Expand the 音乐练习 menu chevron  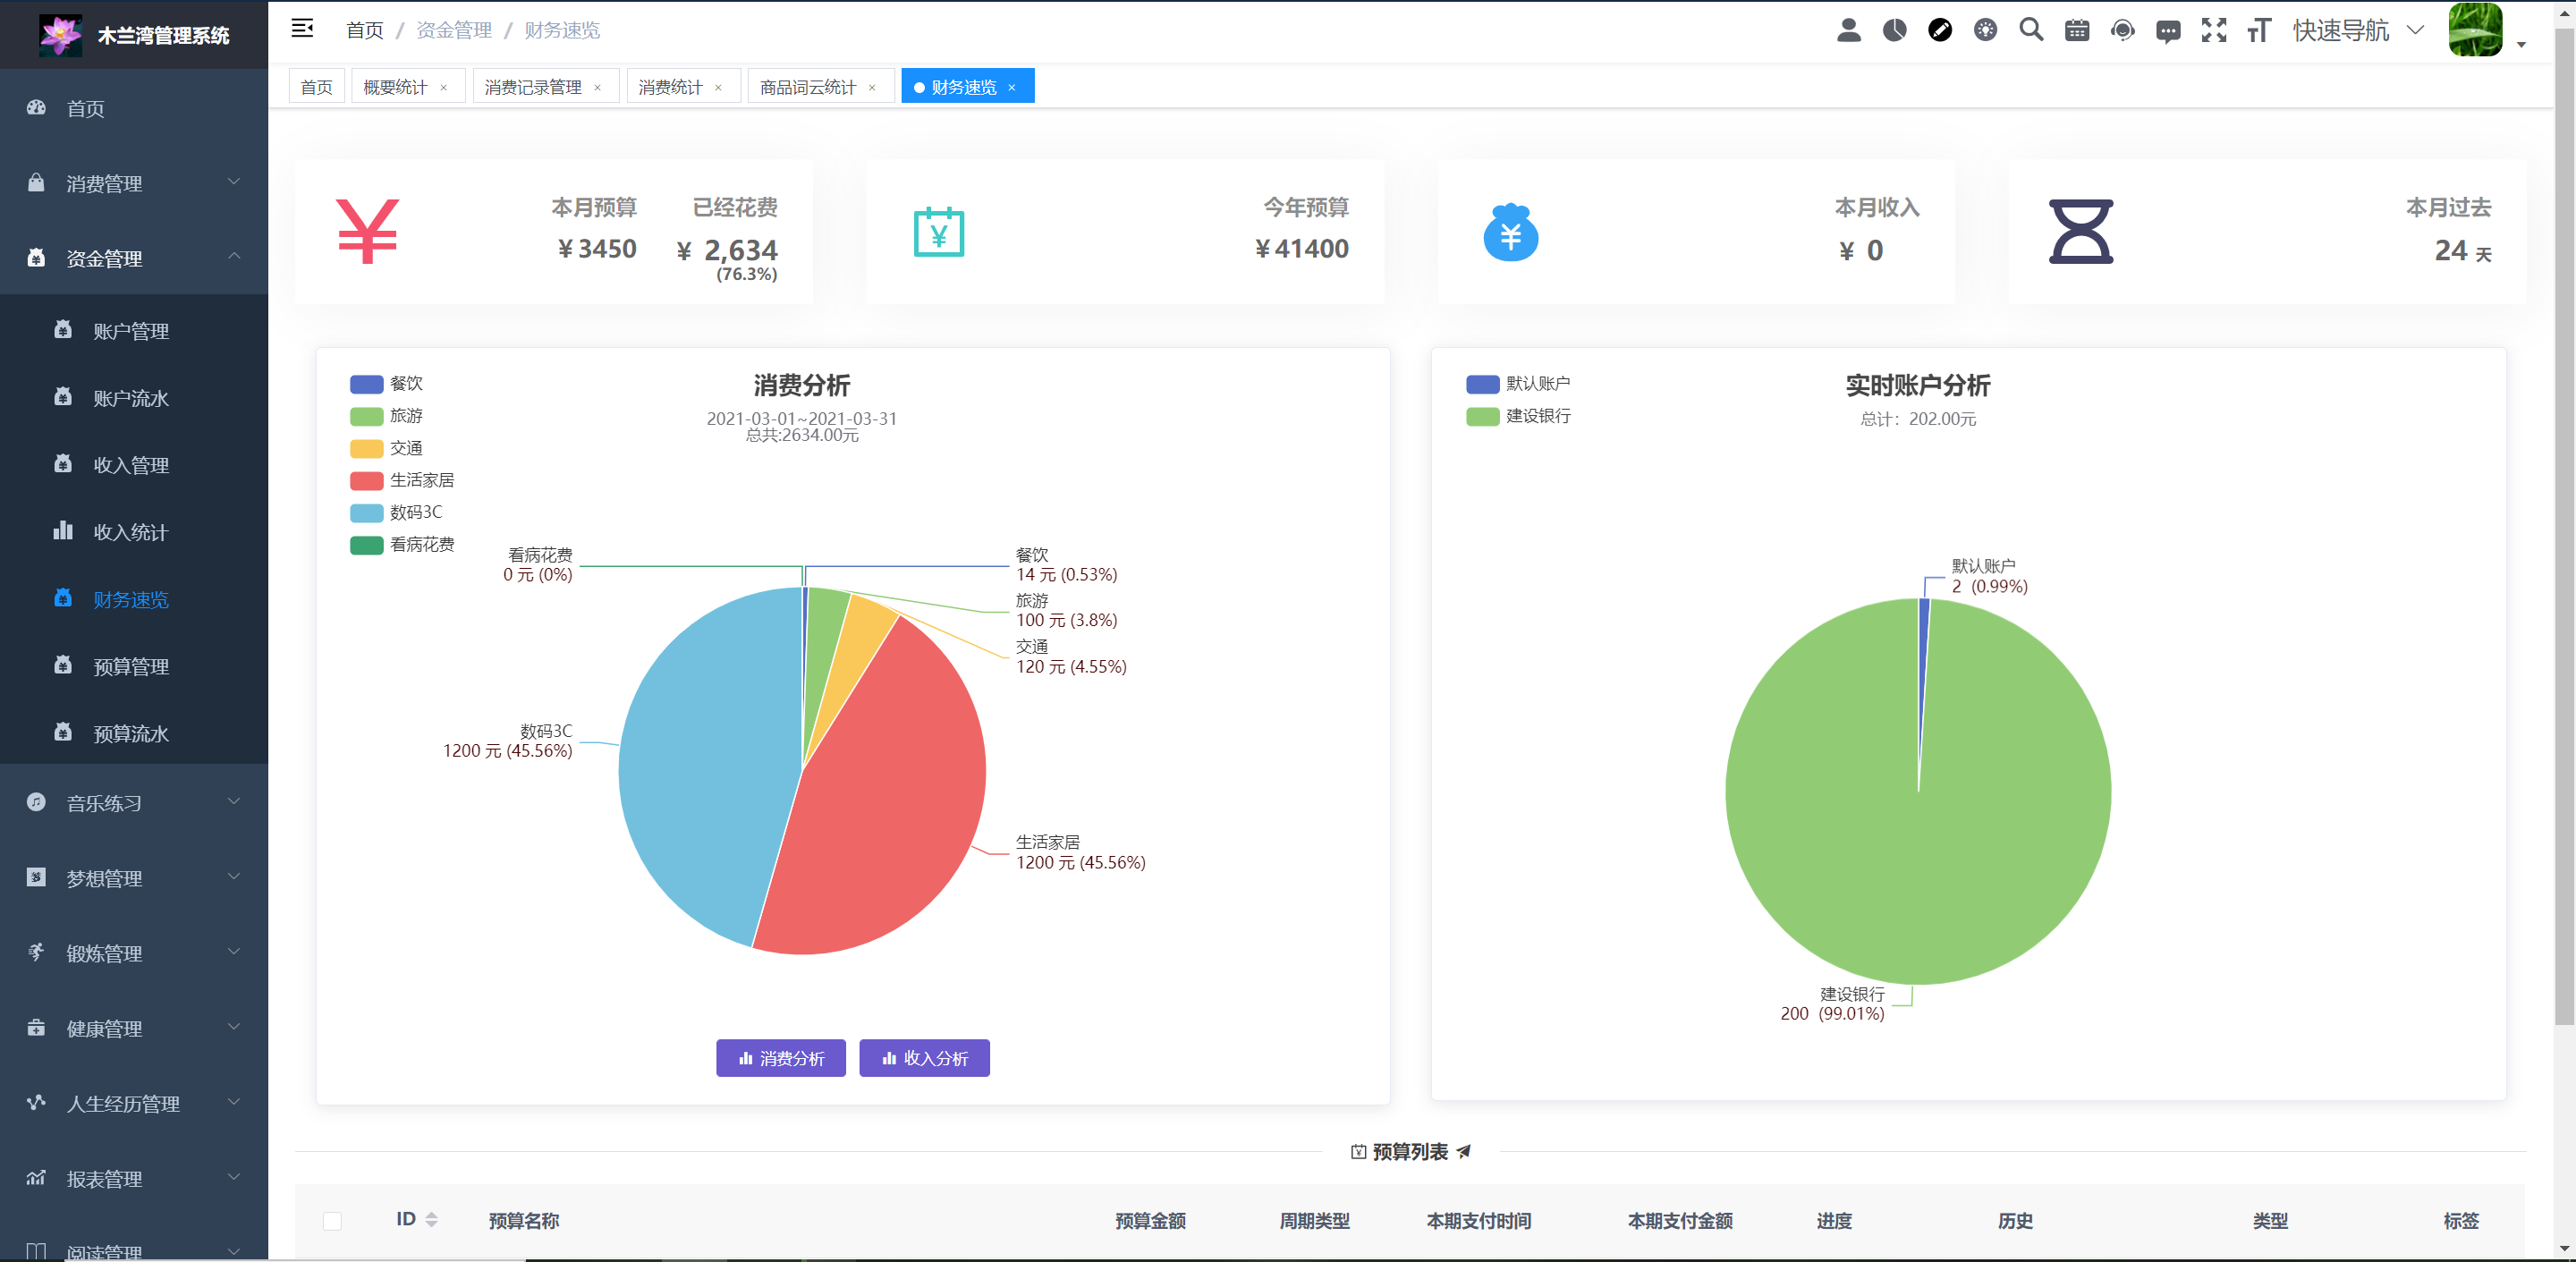pyautogui.click(x=234, y=801)
